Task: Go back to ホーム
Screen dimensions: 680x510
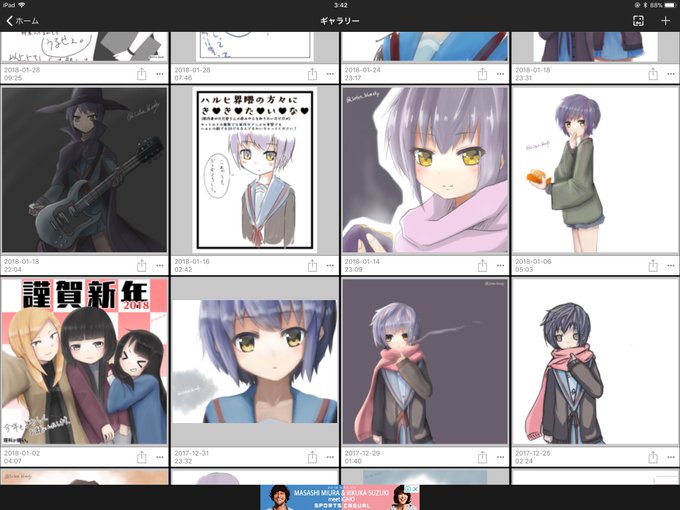Action: click(x=22, y=20)
